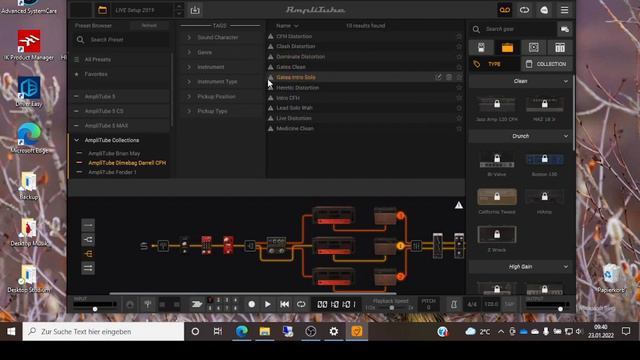This screenshot has width=640, height=360.
Task: Favorite the Clash Distortion preset star
Action: click(459, 46)
